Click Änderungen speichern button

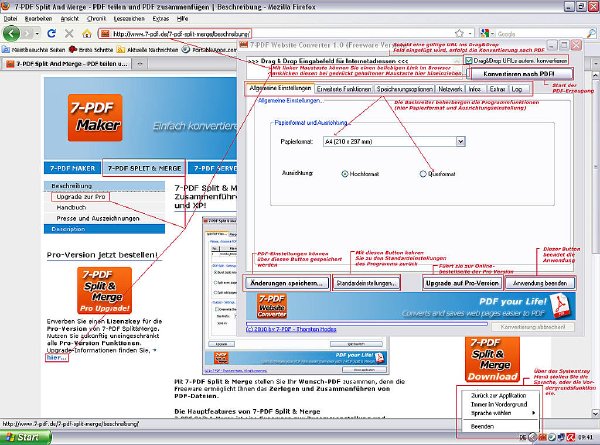[287, 284]
